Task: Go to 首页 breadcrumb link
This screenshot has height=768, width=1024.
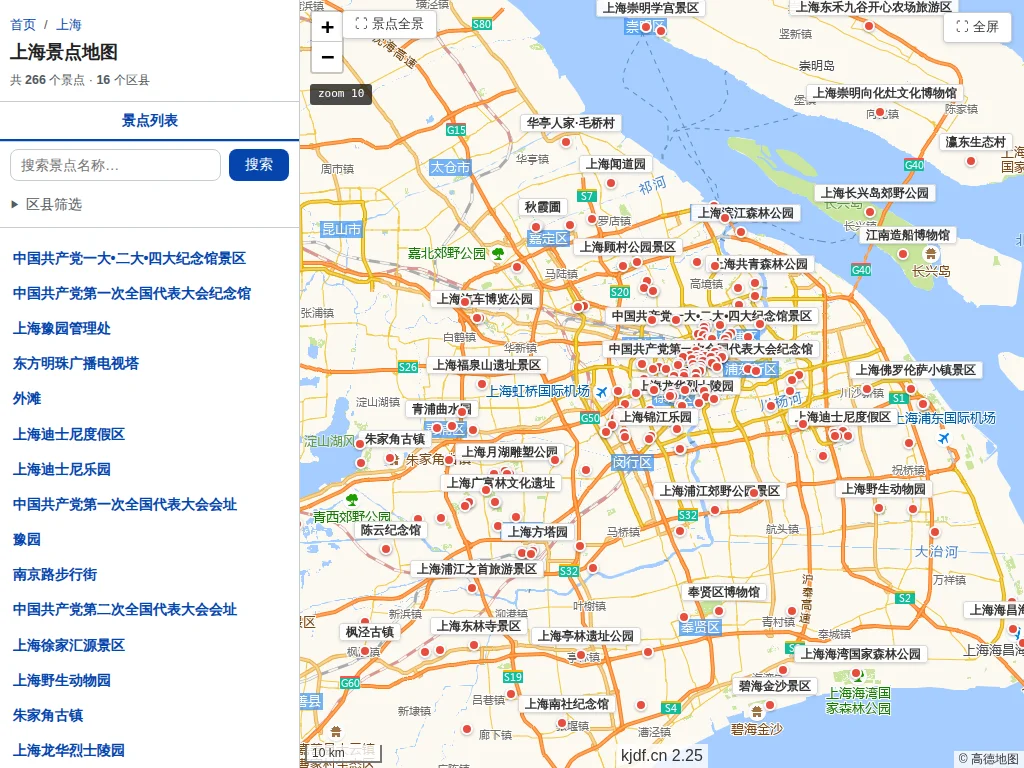Action: 23,25
